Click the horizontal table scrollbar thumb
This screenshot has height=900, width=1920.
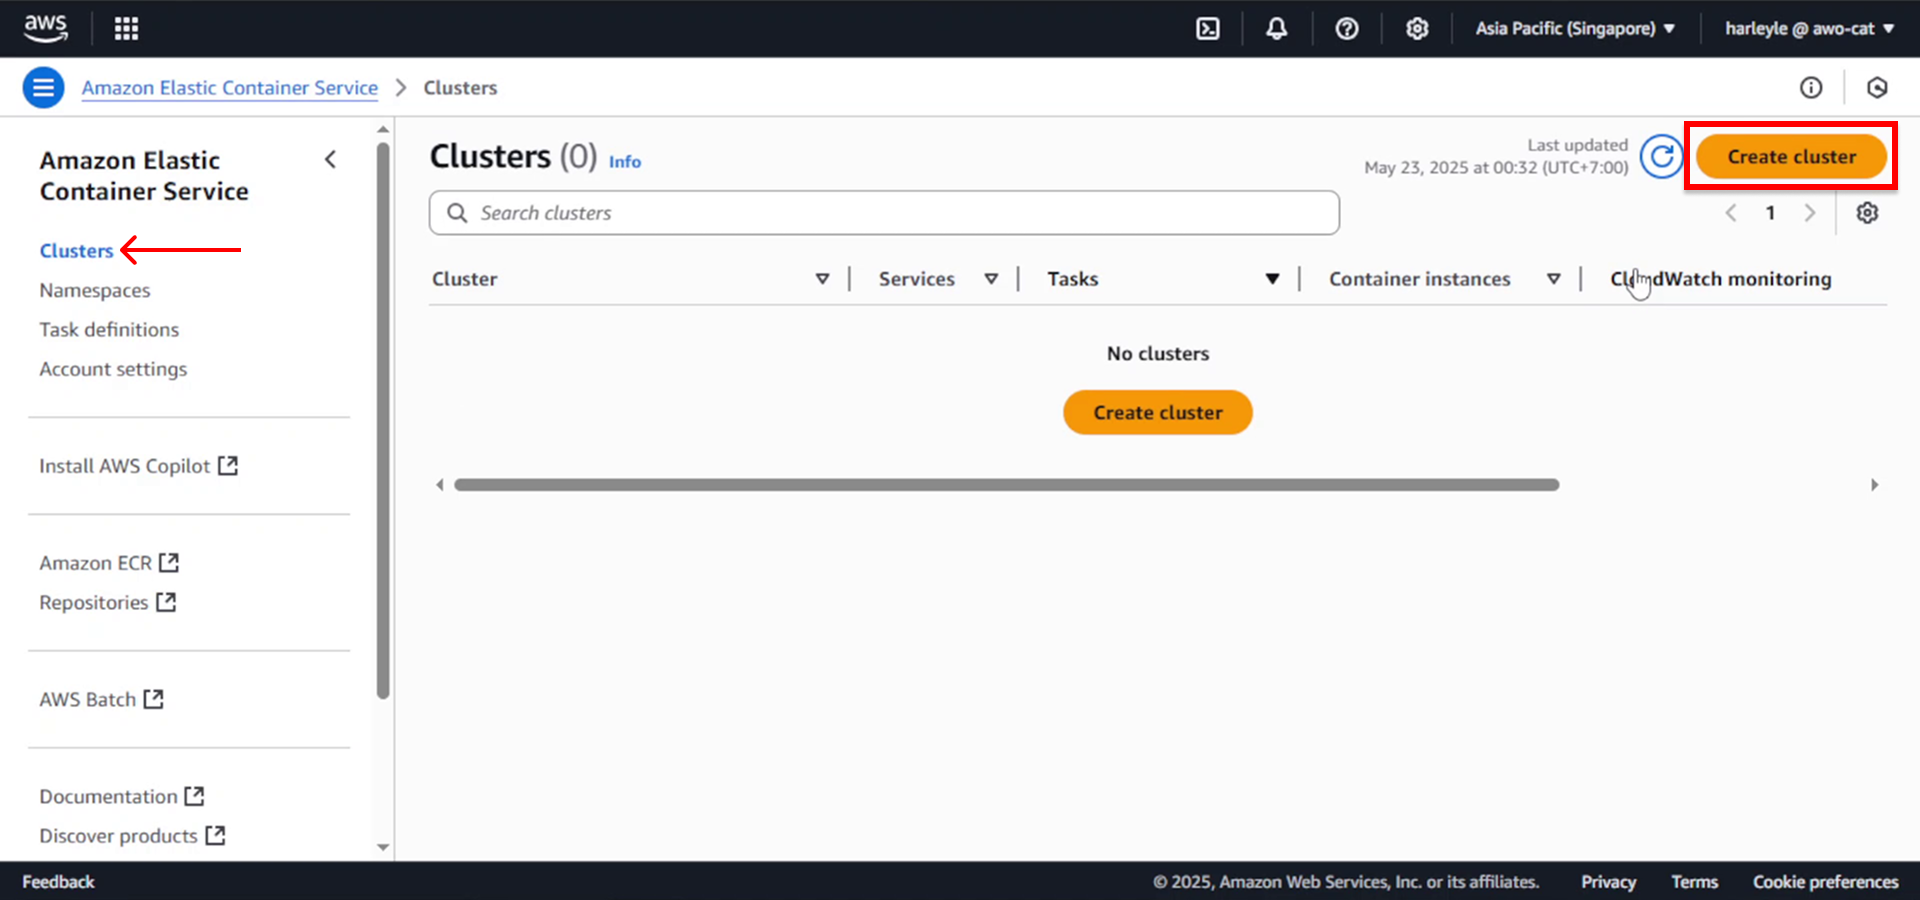[x=1006, y=485]
